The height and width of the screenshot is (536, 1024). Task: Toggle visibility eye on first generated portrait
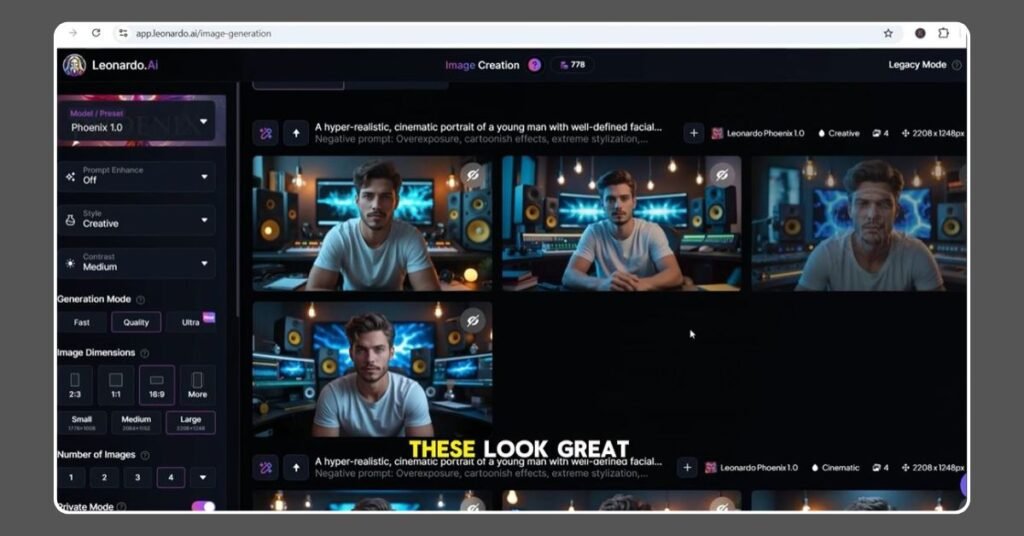coord(473,175)
